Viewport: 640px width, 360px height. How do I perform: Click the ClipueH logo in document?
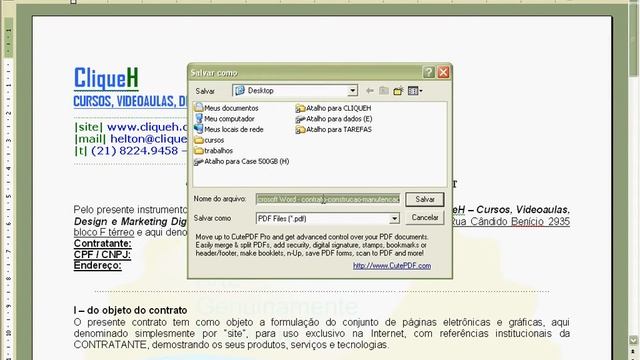pos(106,78)
